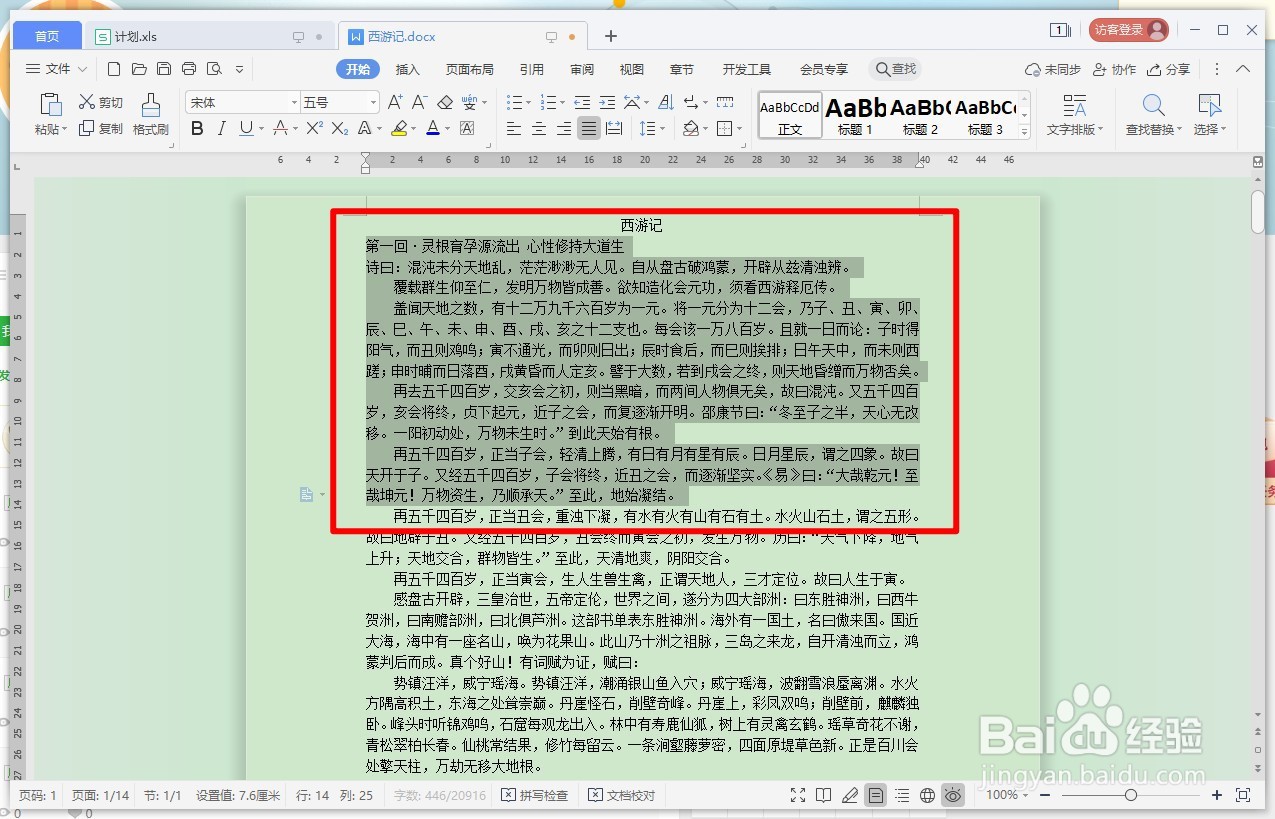Apply the yellow Highlight color
The image size is (1275, 819).
click(x=399, y=128)
